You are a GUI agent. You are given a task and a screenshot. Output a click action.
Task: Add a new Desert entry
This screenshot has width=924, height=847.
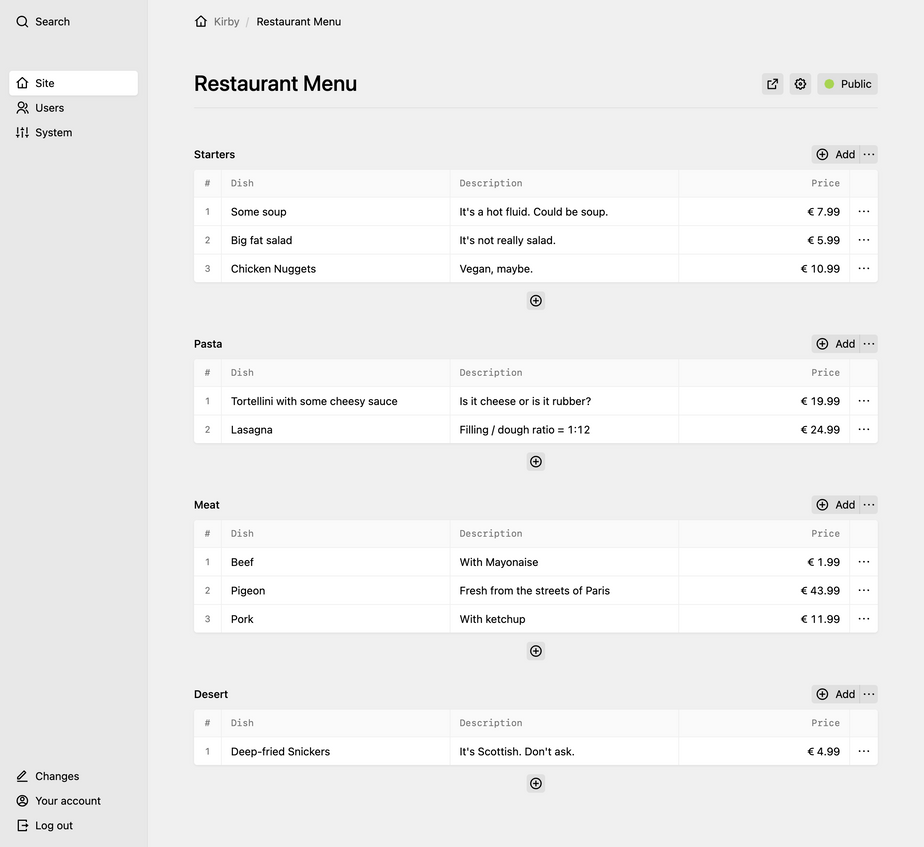(x=835, y=694)
